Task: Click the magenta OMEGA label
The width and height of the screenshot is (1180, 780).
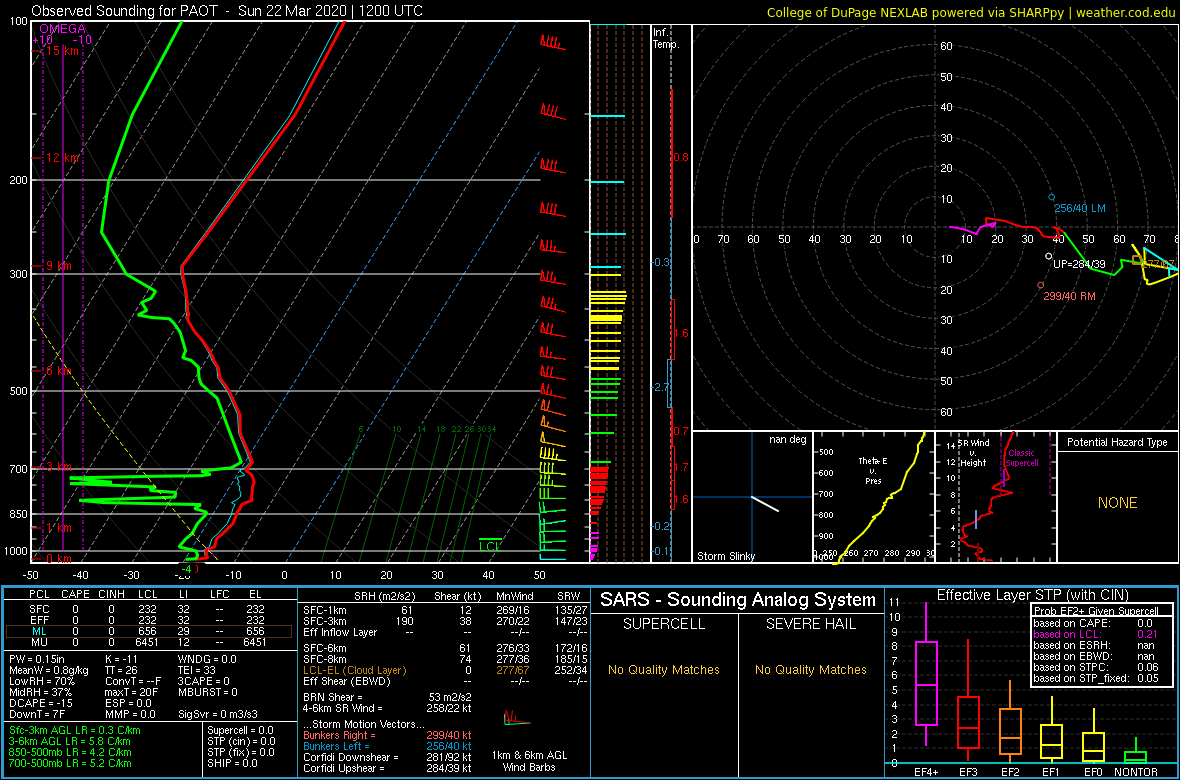Action: click(x=62, y=29)
